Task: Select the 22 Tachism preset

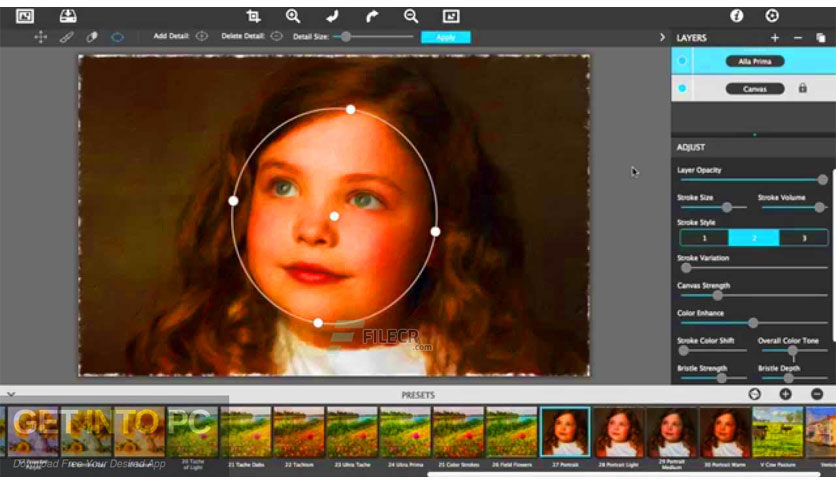Action: (299, 432)
